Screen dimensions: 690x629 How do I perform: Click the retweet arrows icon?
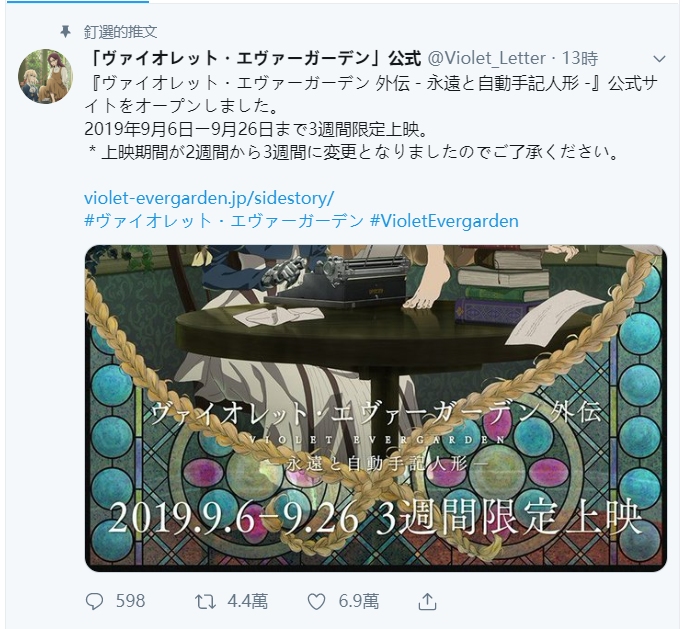205,601
